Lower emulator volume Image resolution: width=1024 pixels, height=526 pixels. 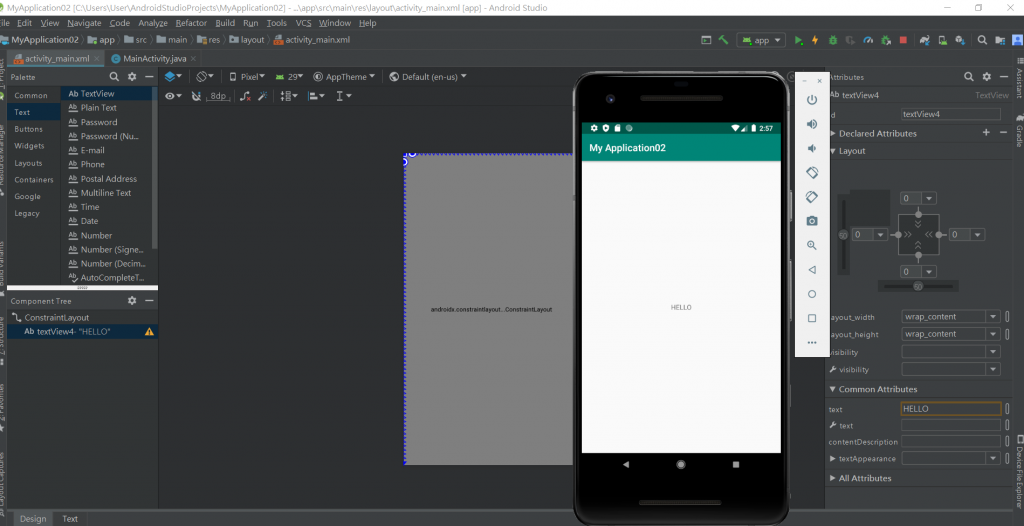tap(812, 148)
